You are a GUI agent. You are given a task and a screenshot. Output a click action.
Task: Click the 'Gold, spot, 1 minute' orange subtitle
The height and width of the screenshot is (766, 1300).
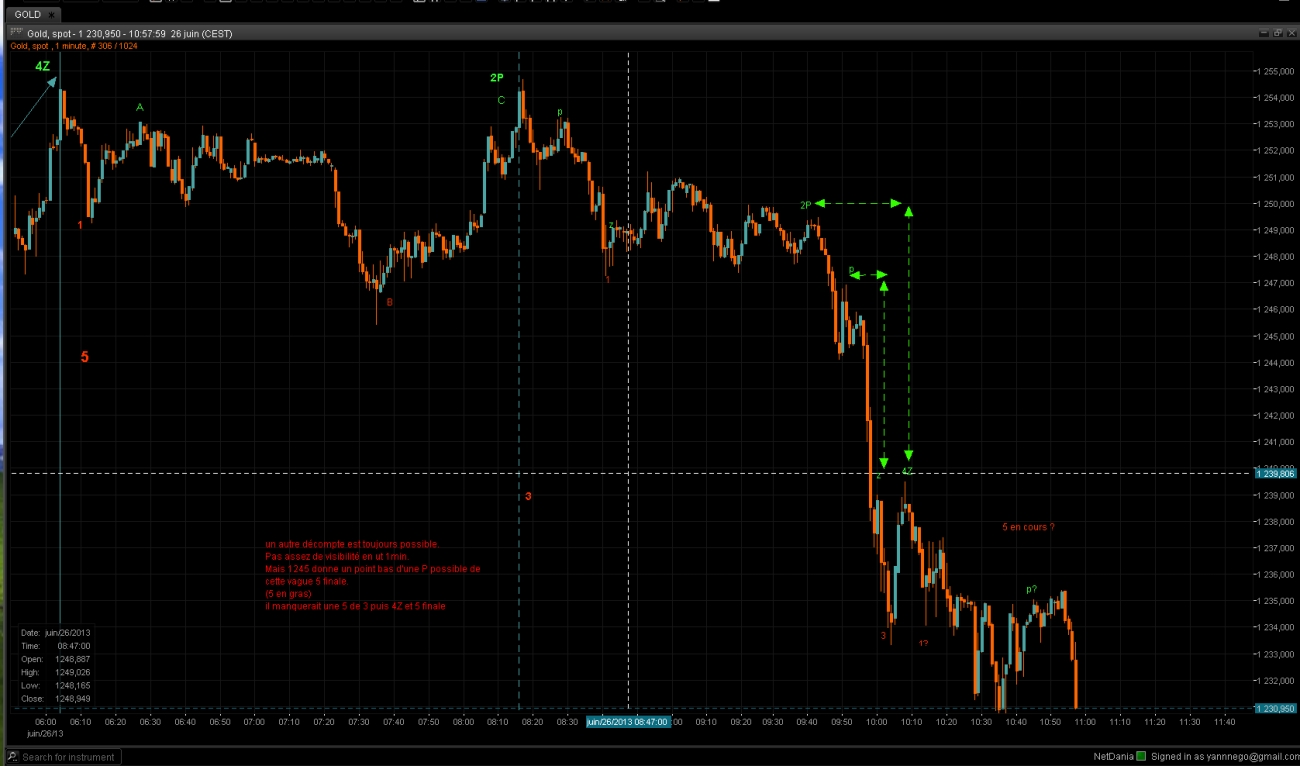76,46
